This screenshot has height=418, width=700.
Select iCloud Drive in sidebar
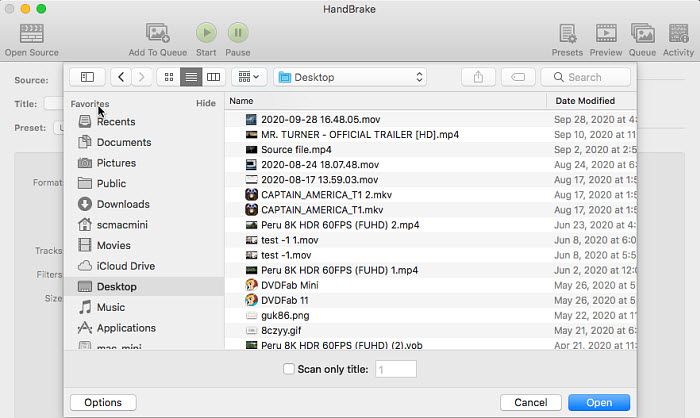pos(125,266)
